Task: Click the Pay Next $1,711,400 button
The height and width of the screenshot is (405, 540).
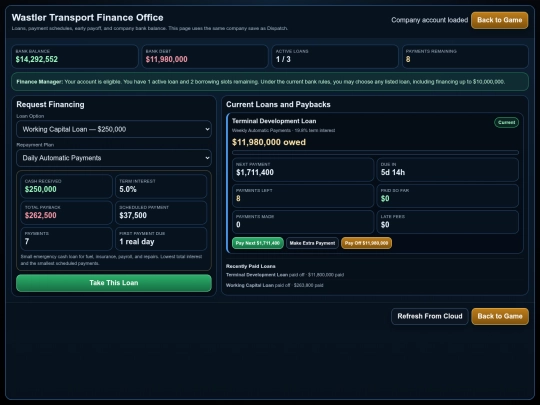Action: click(258, 243)
